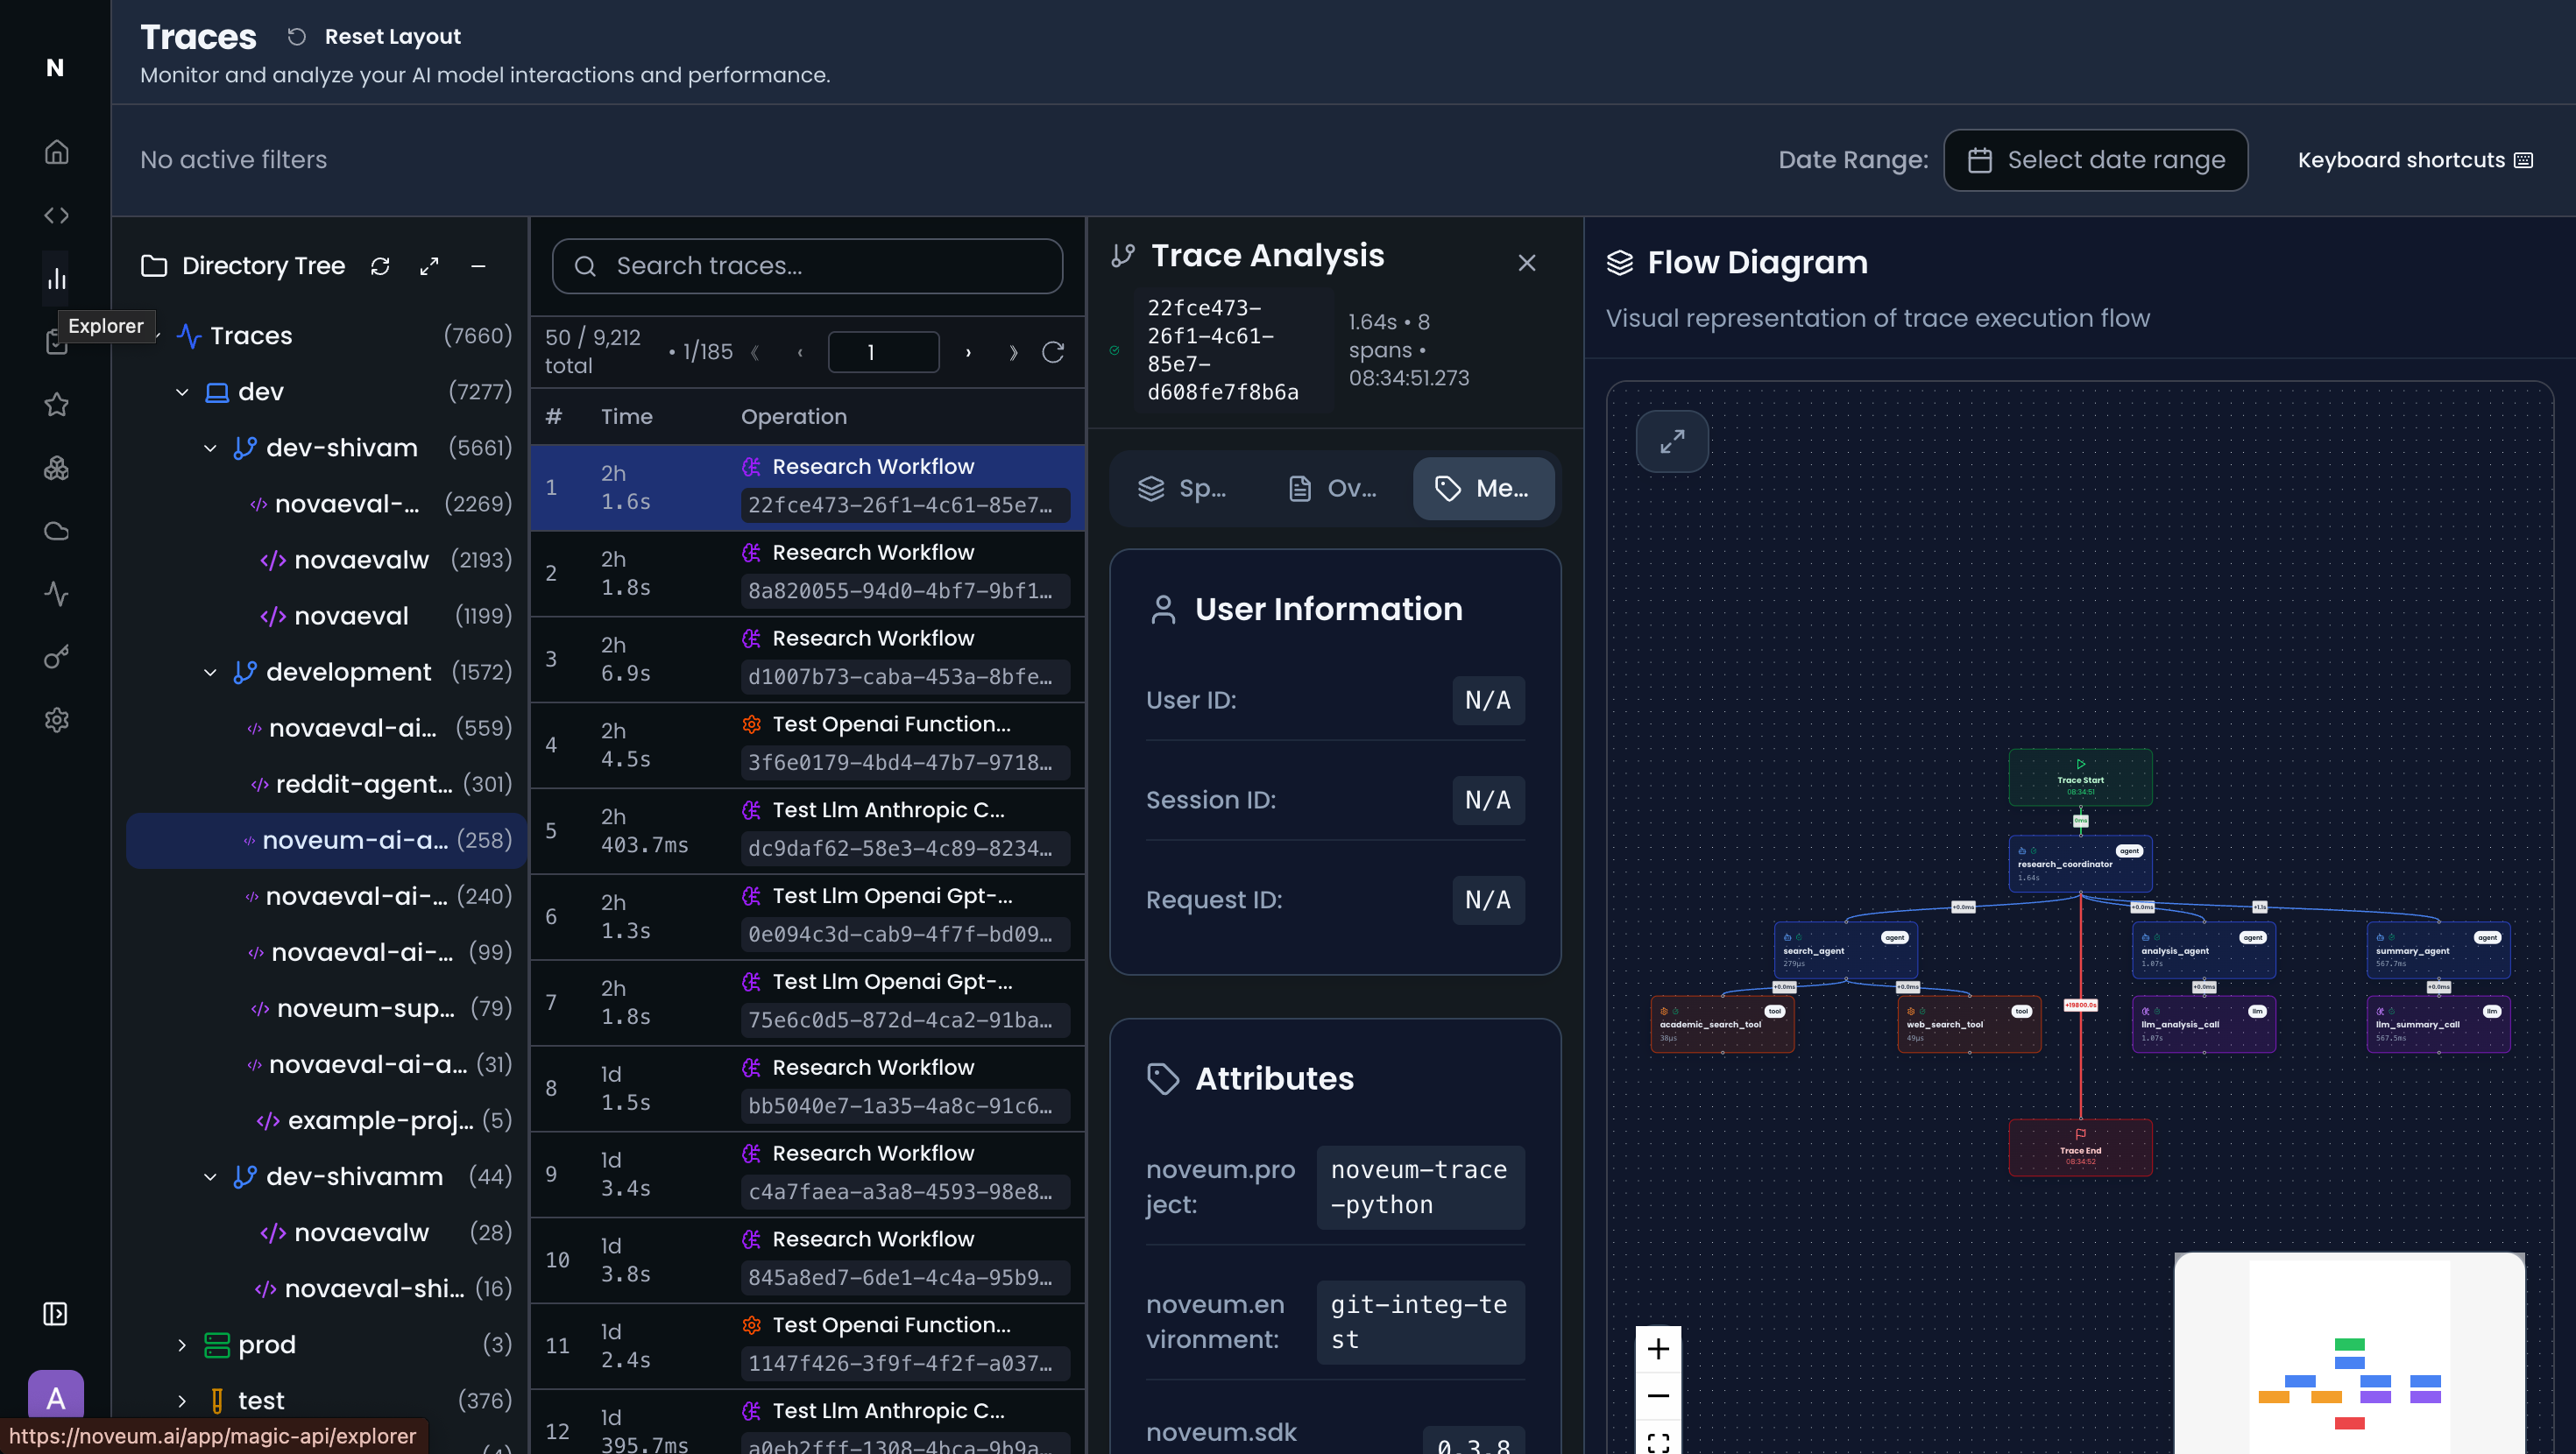The width and height of the screenshot is (2576, 1454).
Task: Expand the prod environment folder
Action: [182, 1345]
